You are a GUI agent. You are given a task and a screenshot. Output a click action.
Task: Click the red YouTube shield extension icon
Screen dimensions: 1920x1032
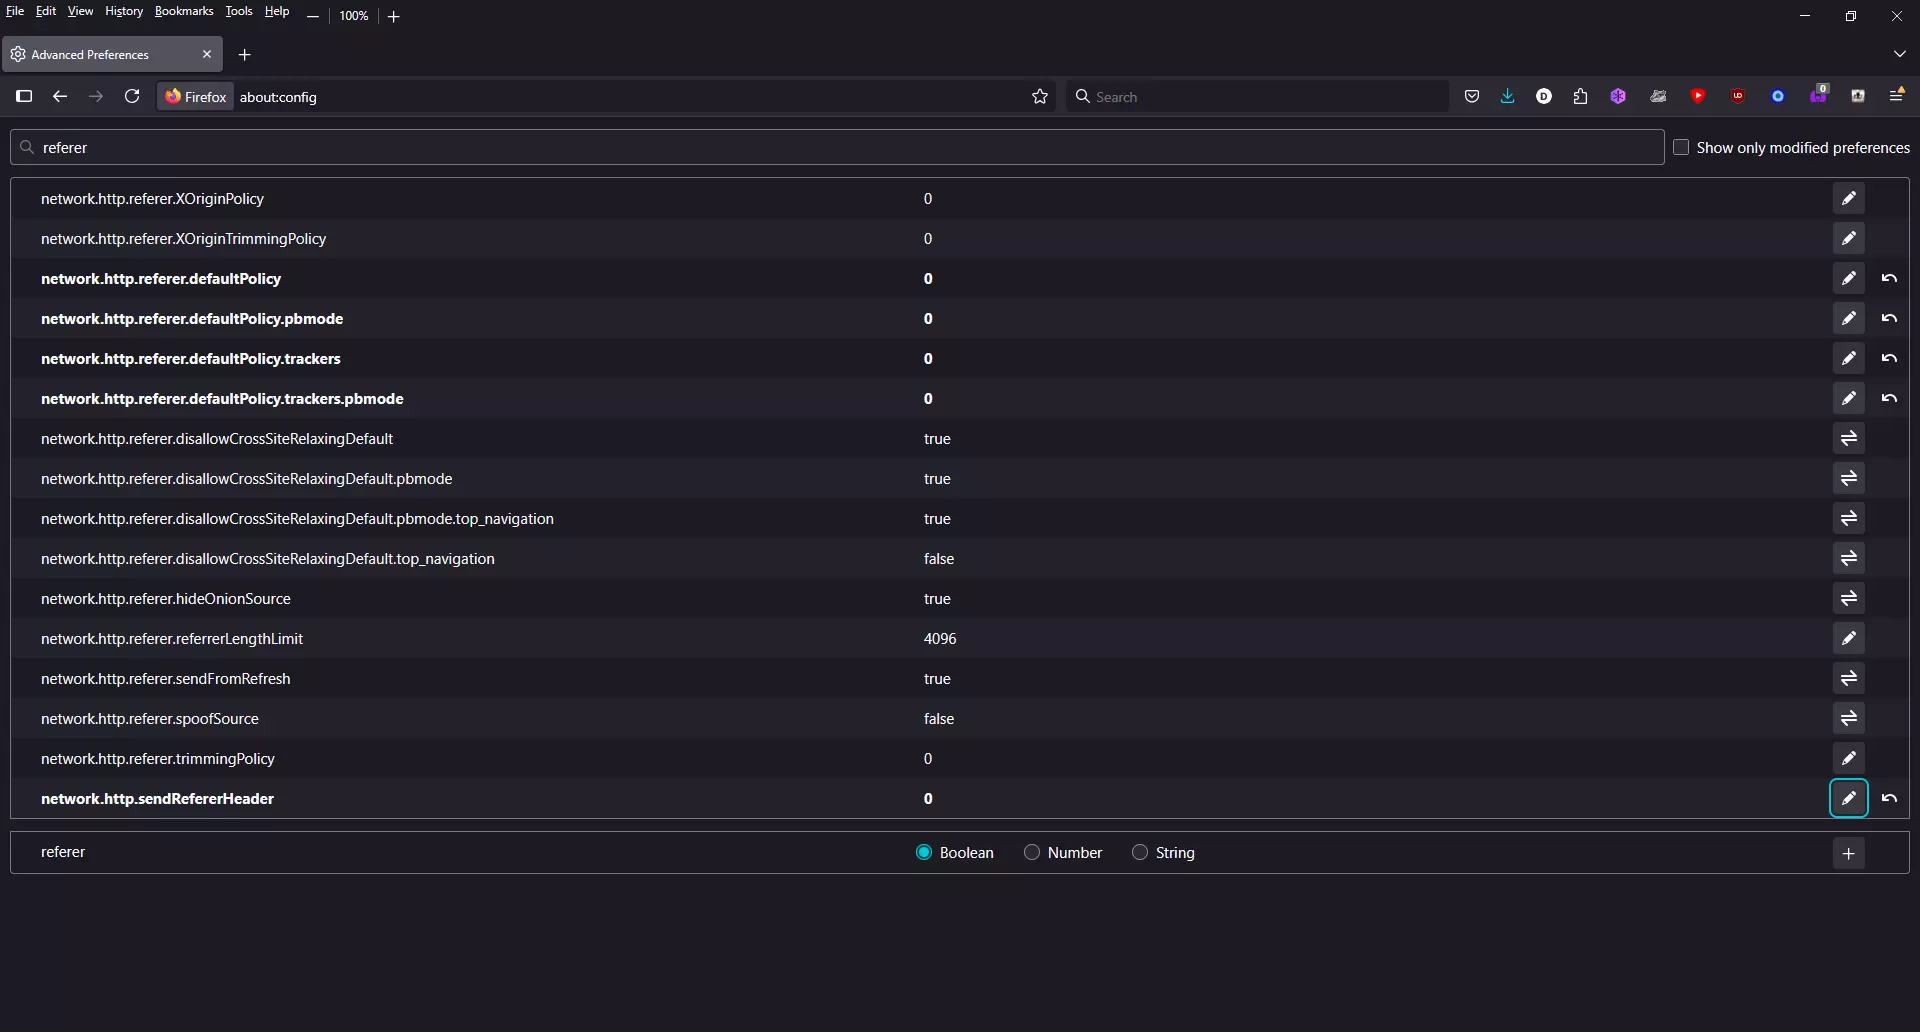[1698, 97]
